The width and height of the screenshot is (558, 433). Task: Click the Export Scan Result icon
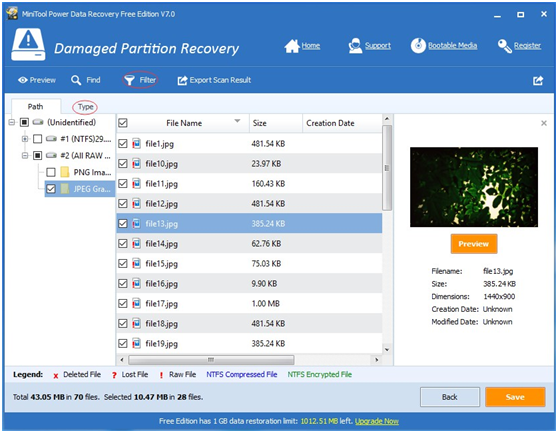pyautogui.click(x=182, y=80)
